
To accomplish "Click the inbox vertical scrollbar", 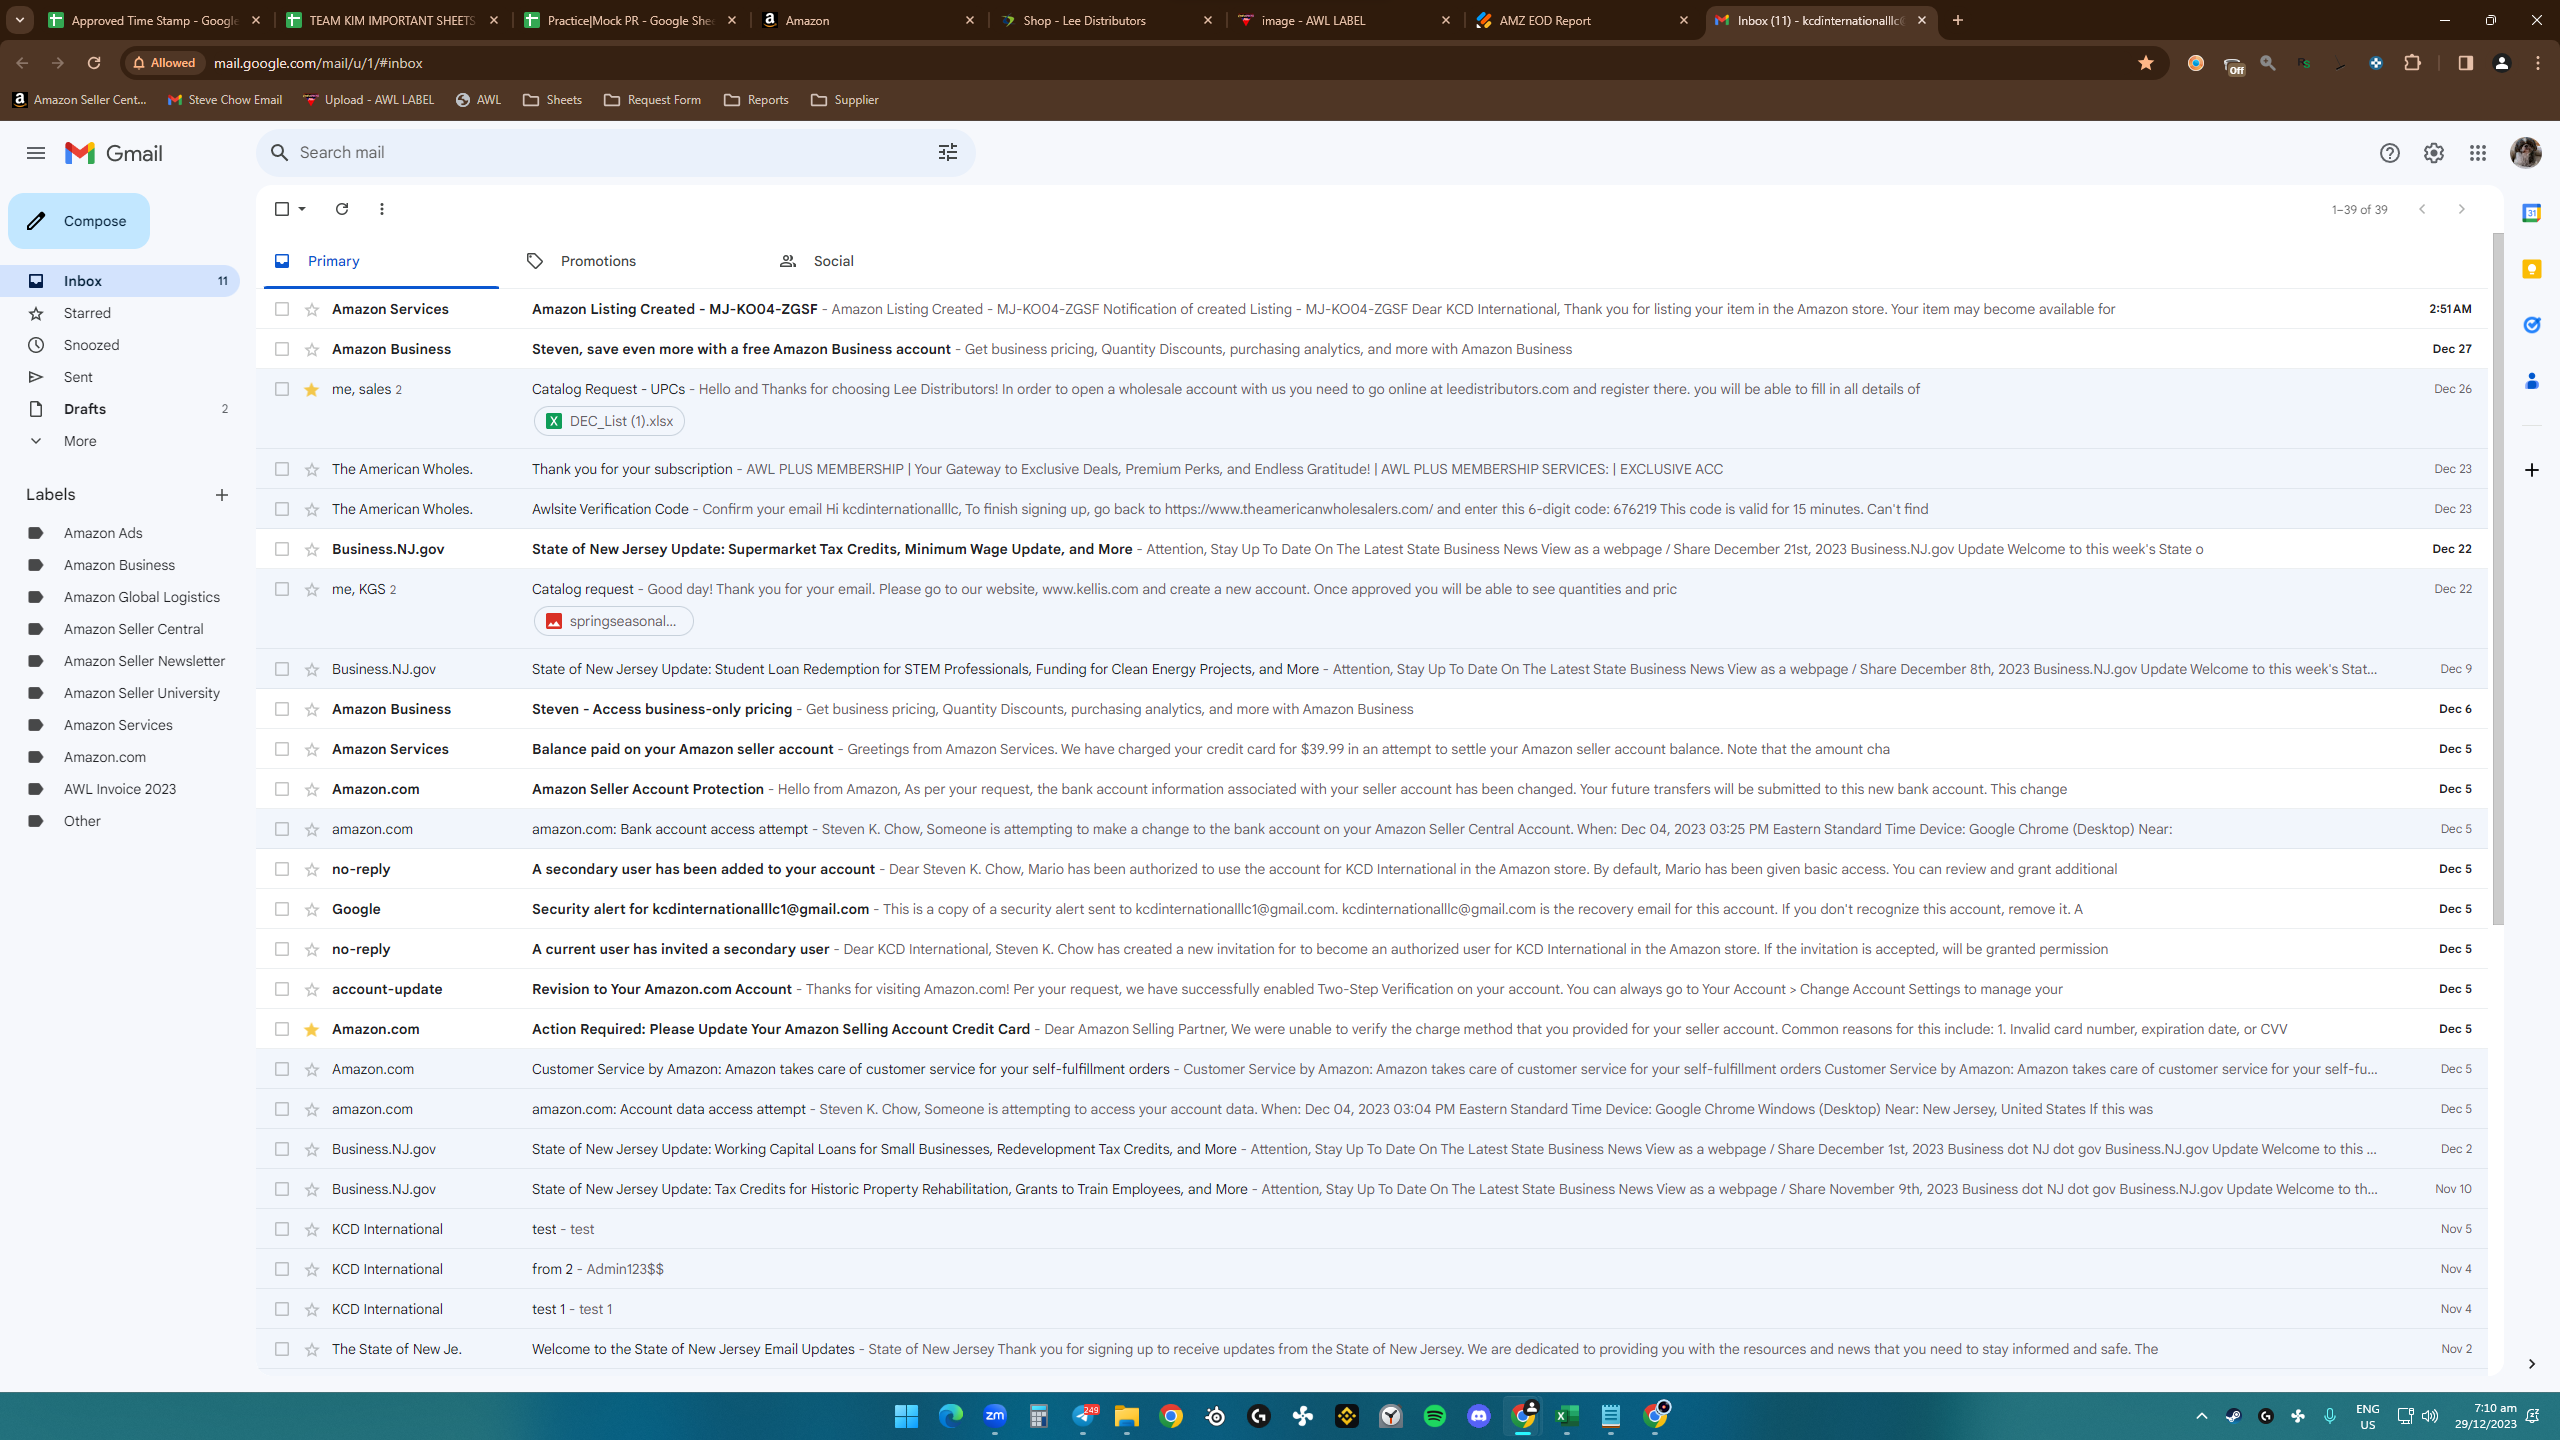I will coord(2497,580).
